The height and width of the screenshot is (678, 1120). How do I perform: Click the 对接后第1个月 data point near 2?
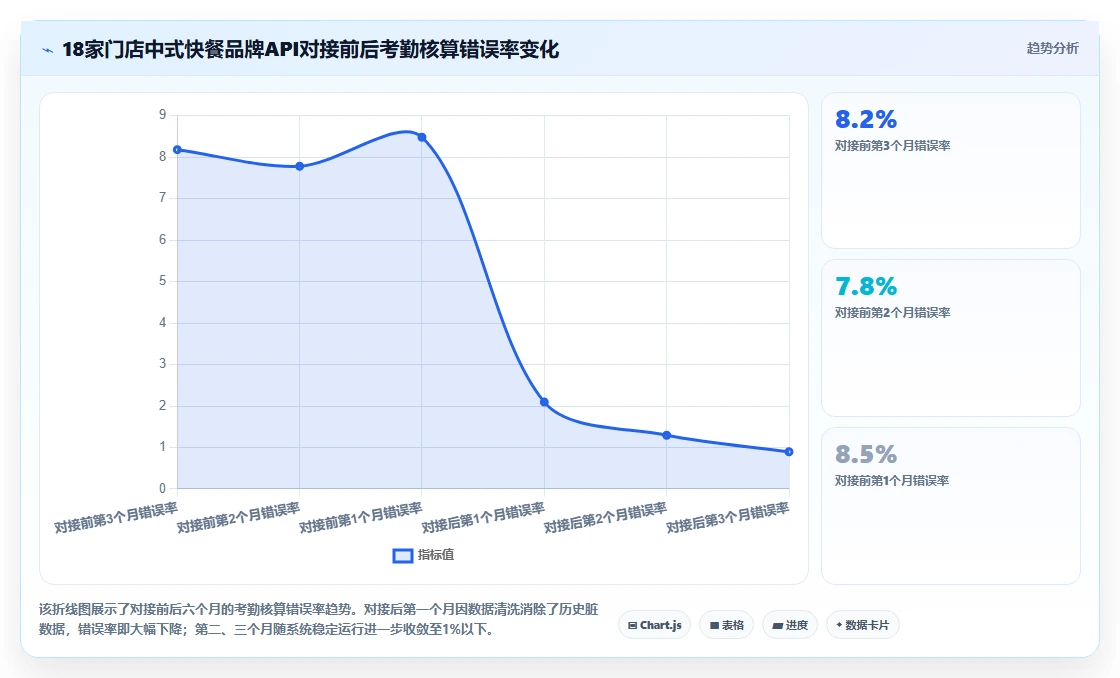point(544,402)
